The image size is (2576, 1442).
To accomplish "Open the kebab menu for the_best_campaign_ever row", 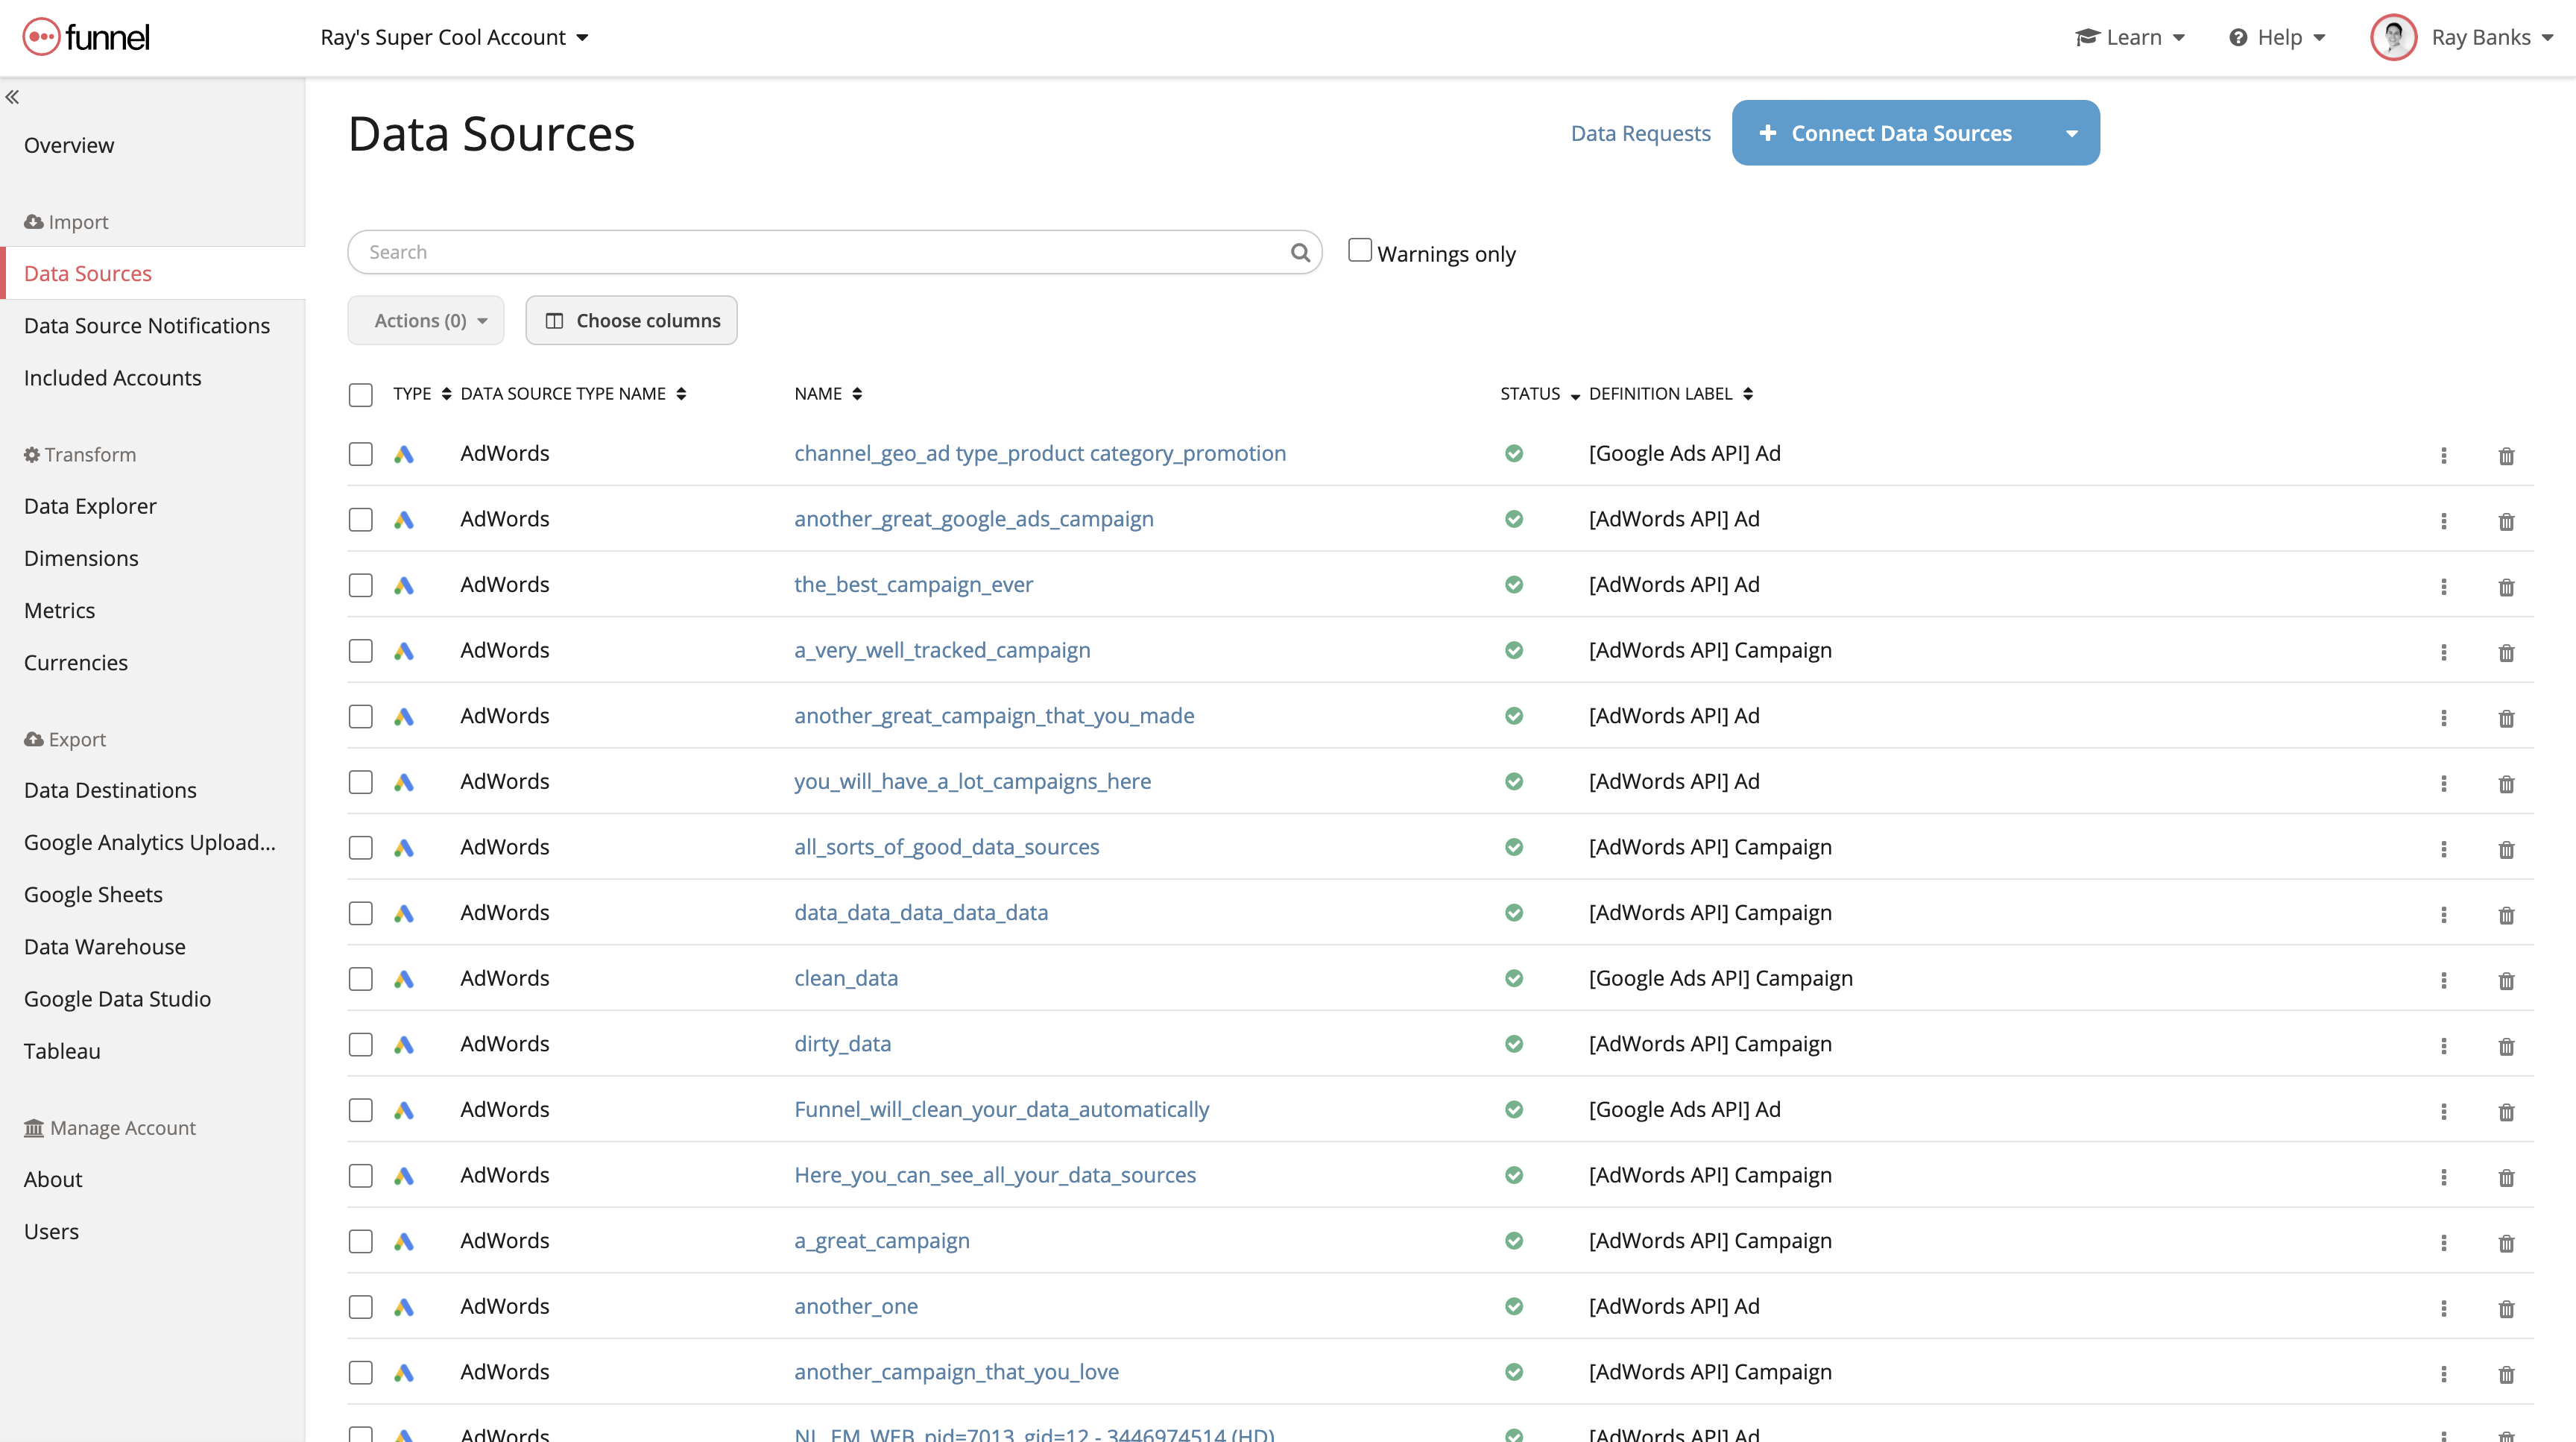I will 2443,587.
